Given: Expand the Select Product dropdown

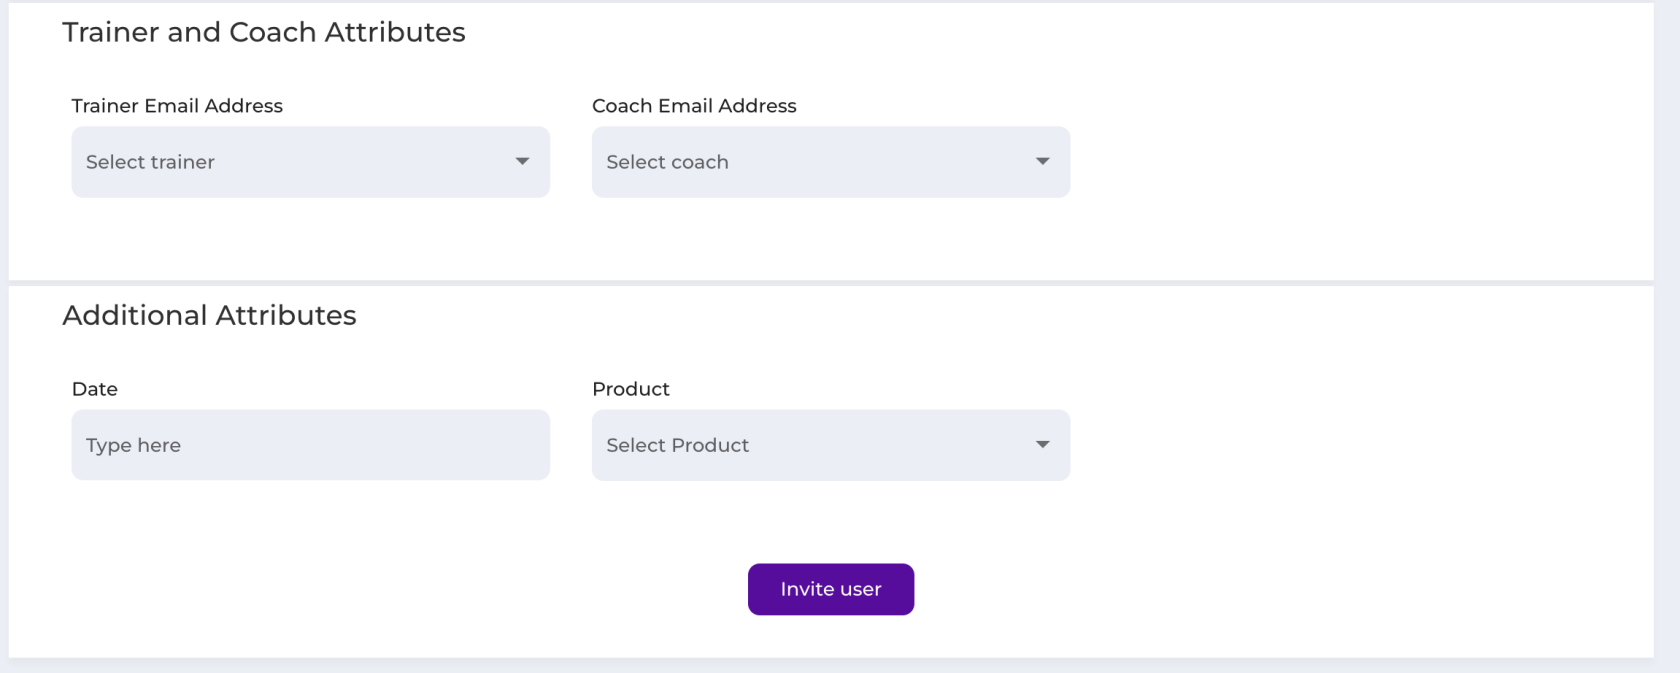Looking at the screenshot, I should [830, 445].
